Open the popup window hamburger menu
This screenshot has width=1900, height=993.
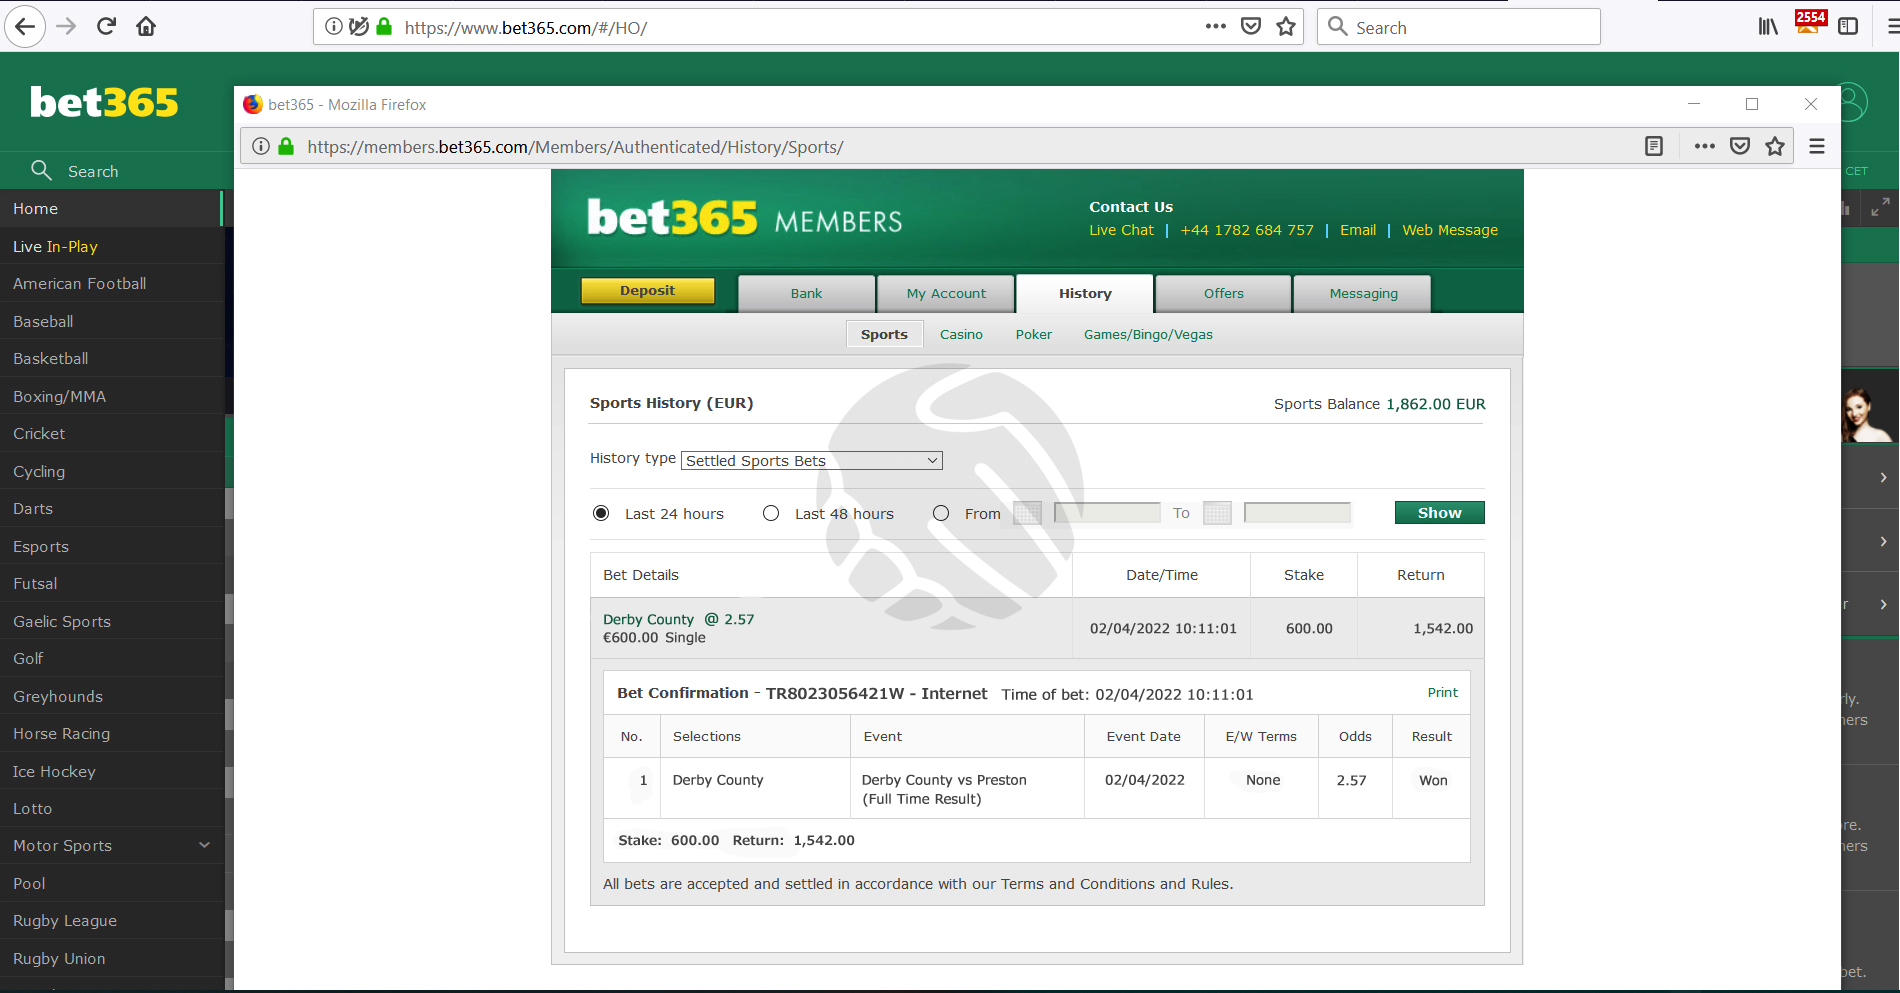pyautogui.click(x=1817, y=147)
